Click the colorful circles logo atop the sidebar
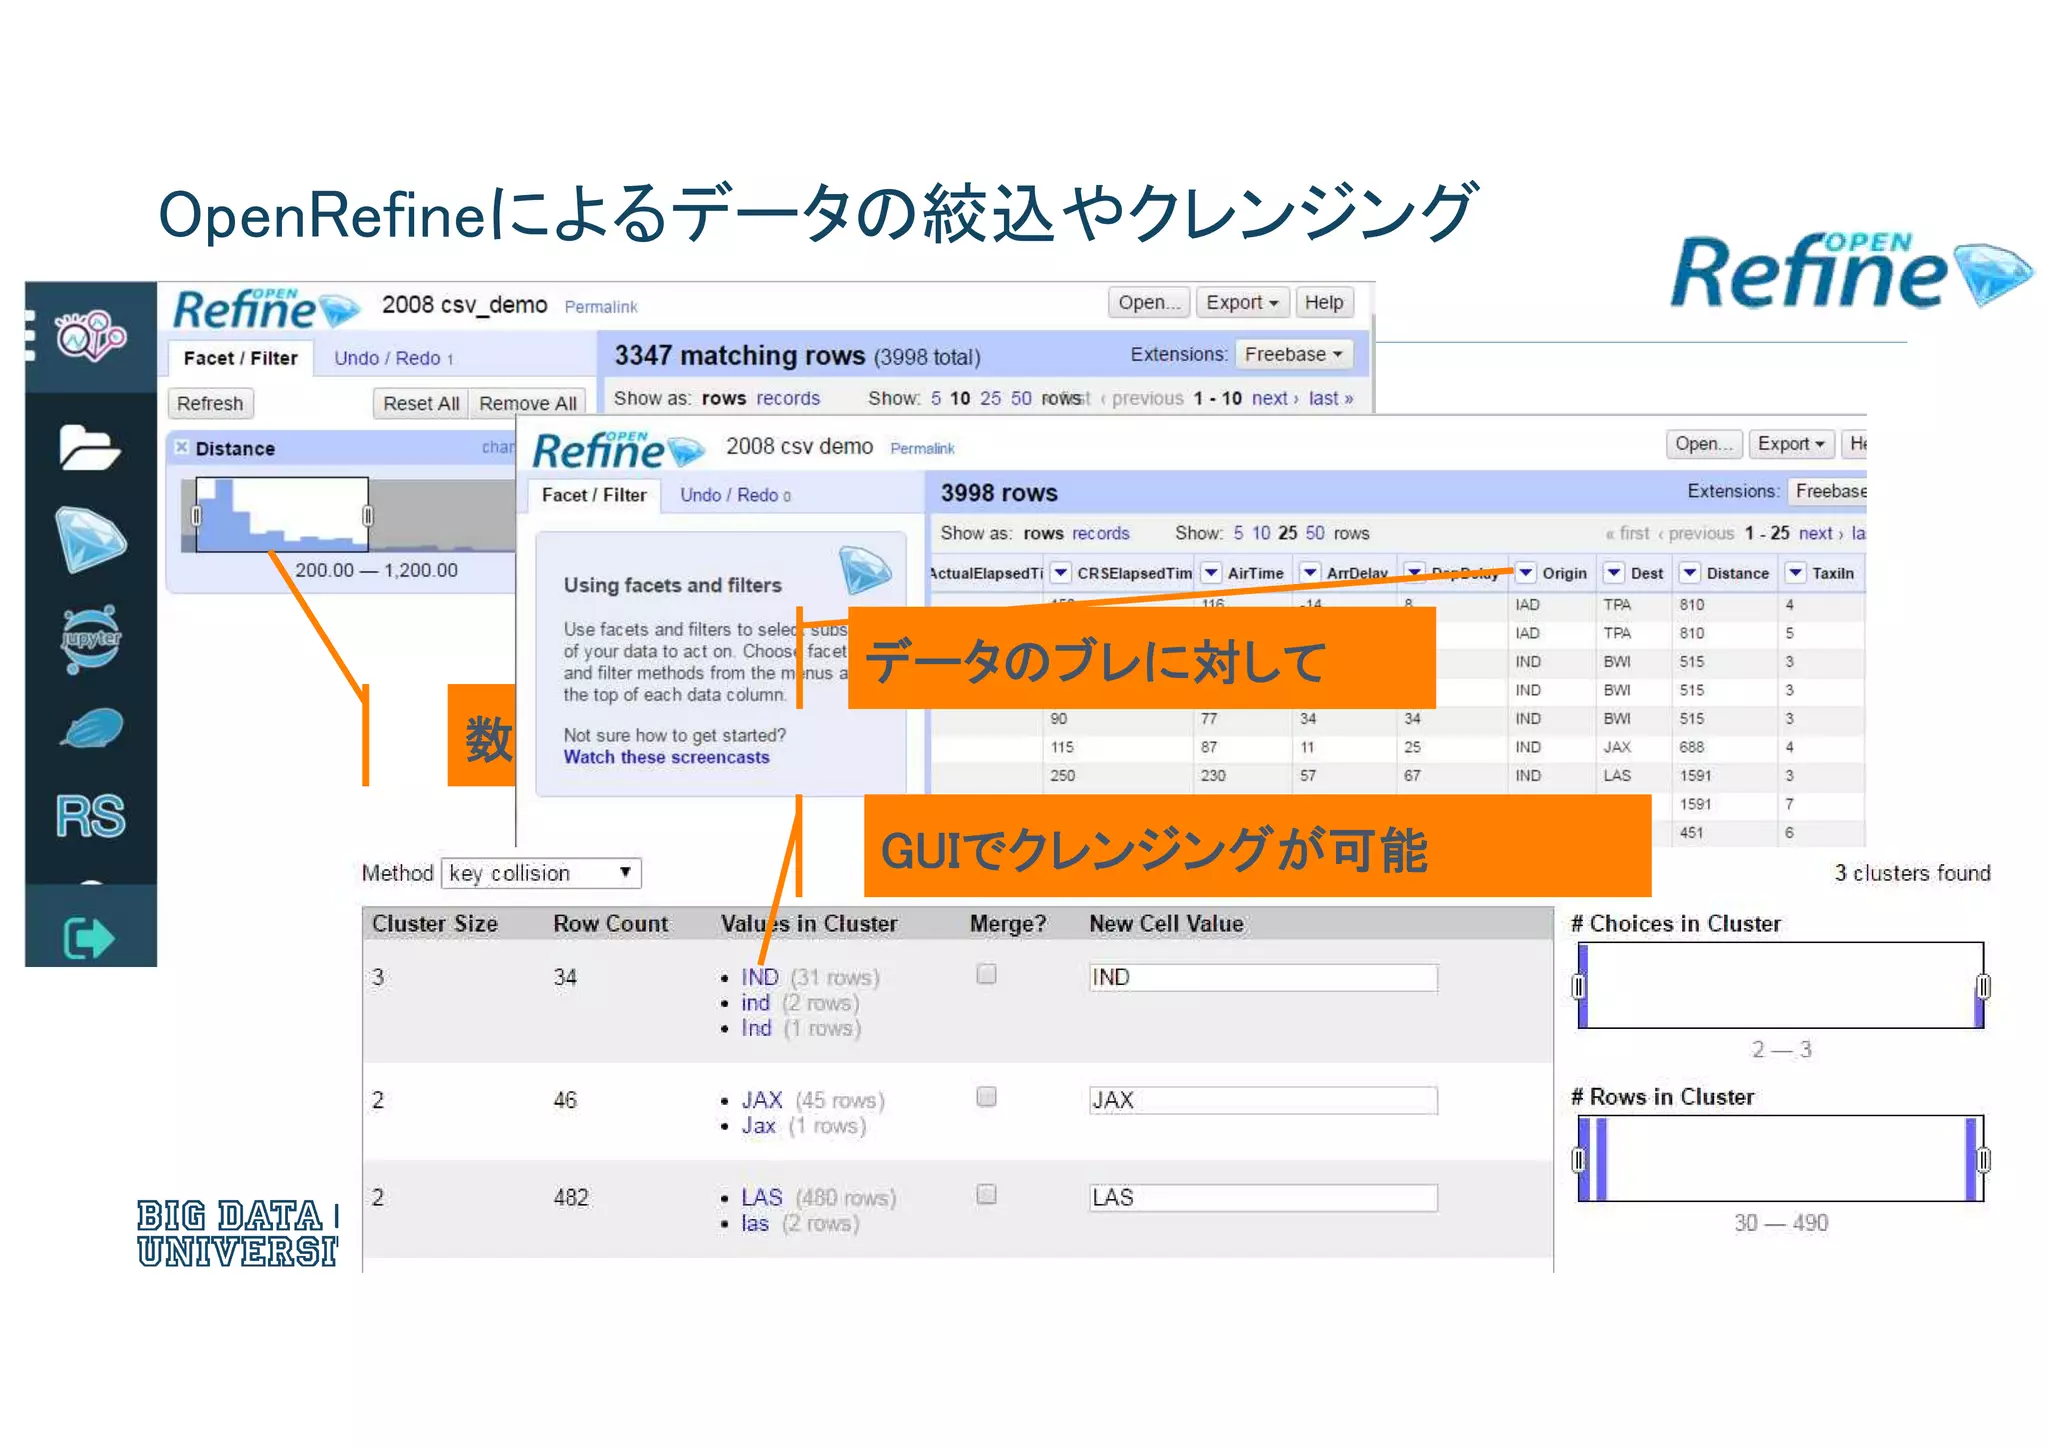Viewport: 2048px width, 1448px height. (90, 335)
